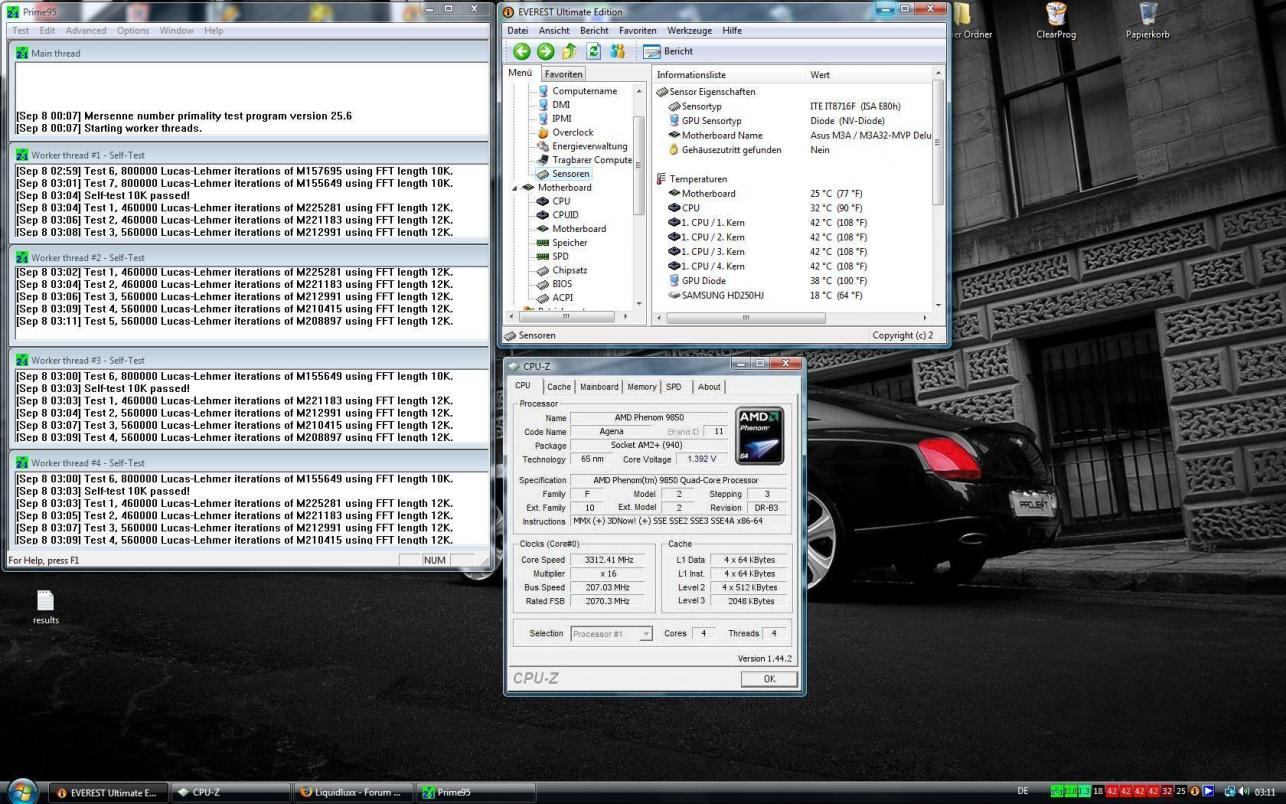Click the Main thread title bar icon

pyautogui.click(x=22, y=53)
